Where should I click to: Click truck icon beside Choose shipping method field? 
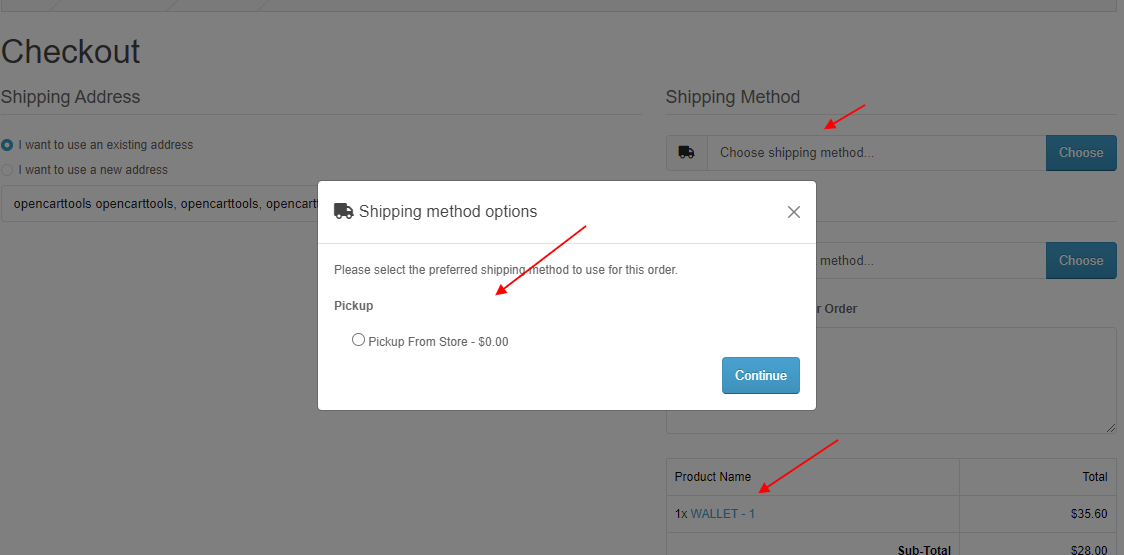pos(687,153)
